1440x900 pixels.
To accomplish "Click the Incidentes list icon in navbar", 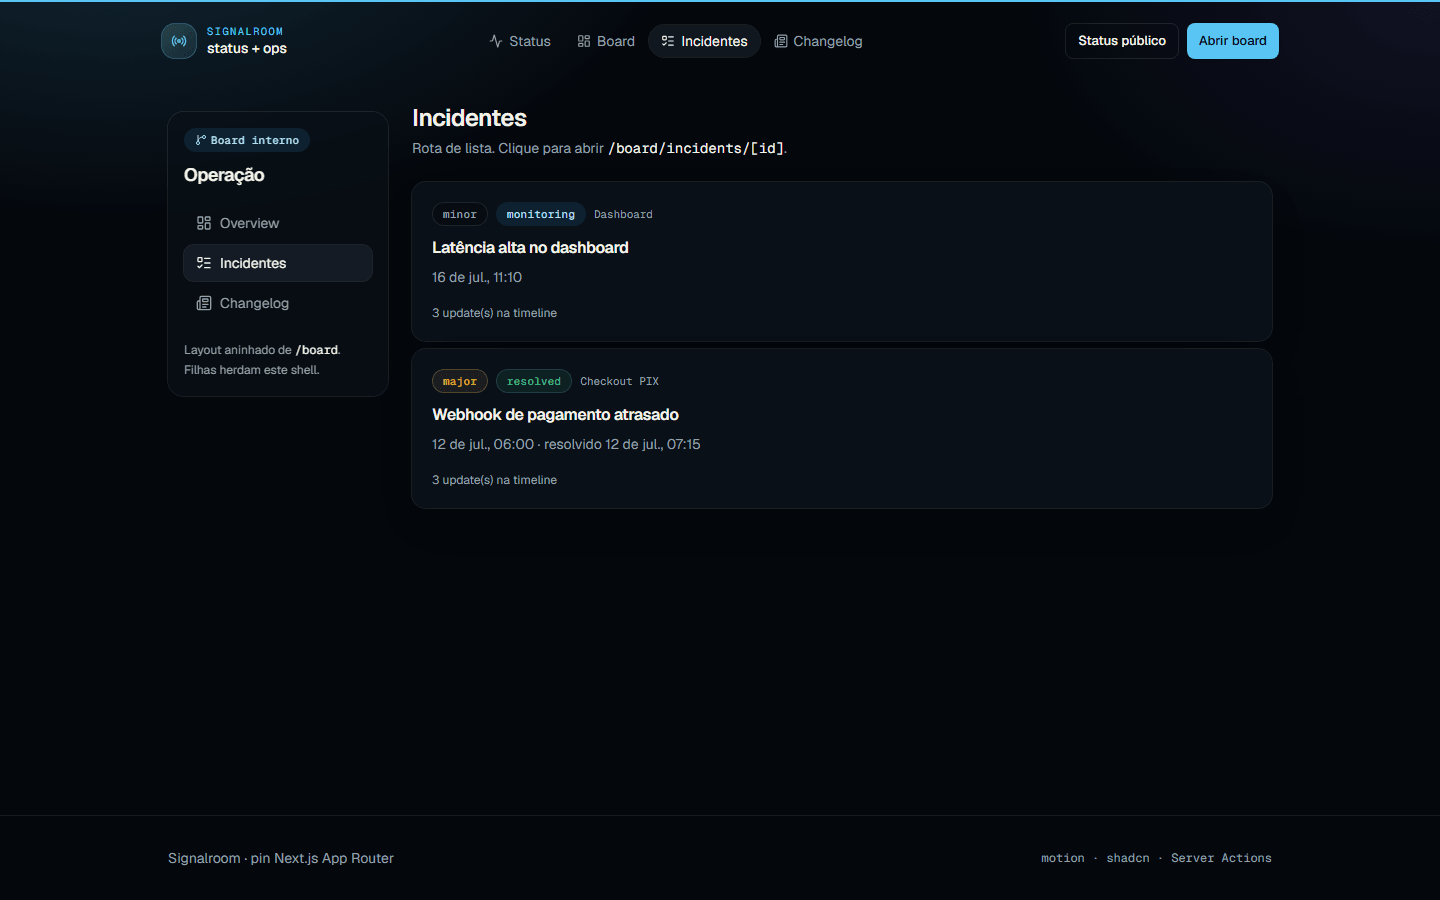I will [668, 41].
